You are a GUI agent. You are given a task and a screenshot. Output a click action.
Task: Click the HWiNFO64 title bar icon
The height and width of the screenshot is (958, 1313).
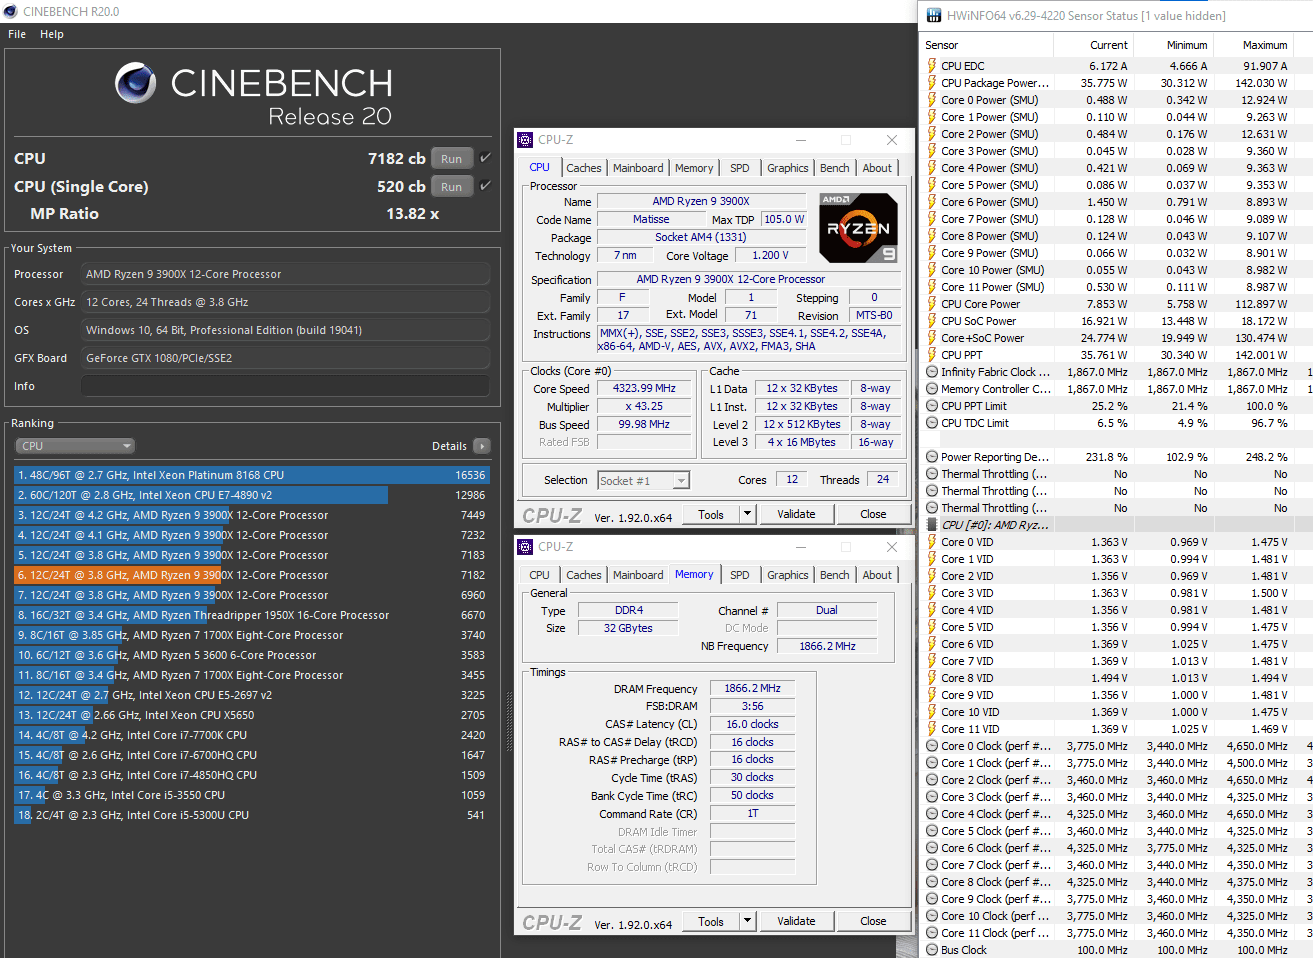coord(934,15)
